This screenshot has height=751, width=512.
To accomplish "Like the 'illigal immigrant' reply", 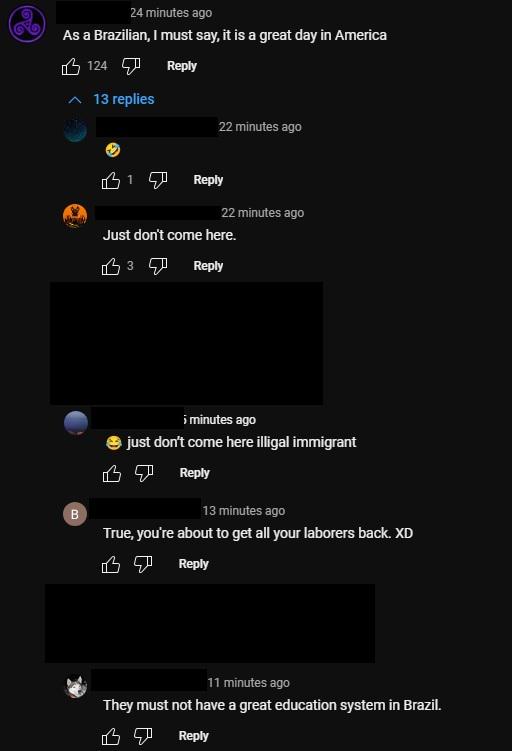I will (112, 473).
